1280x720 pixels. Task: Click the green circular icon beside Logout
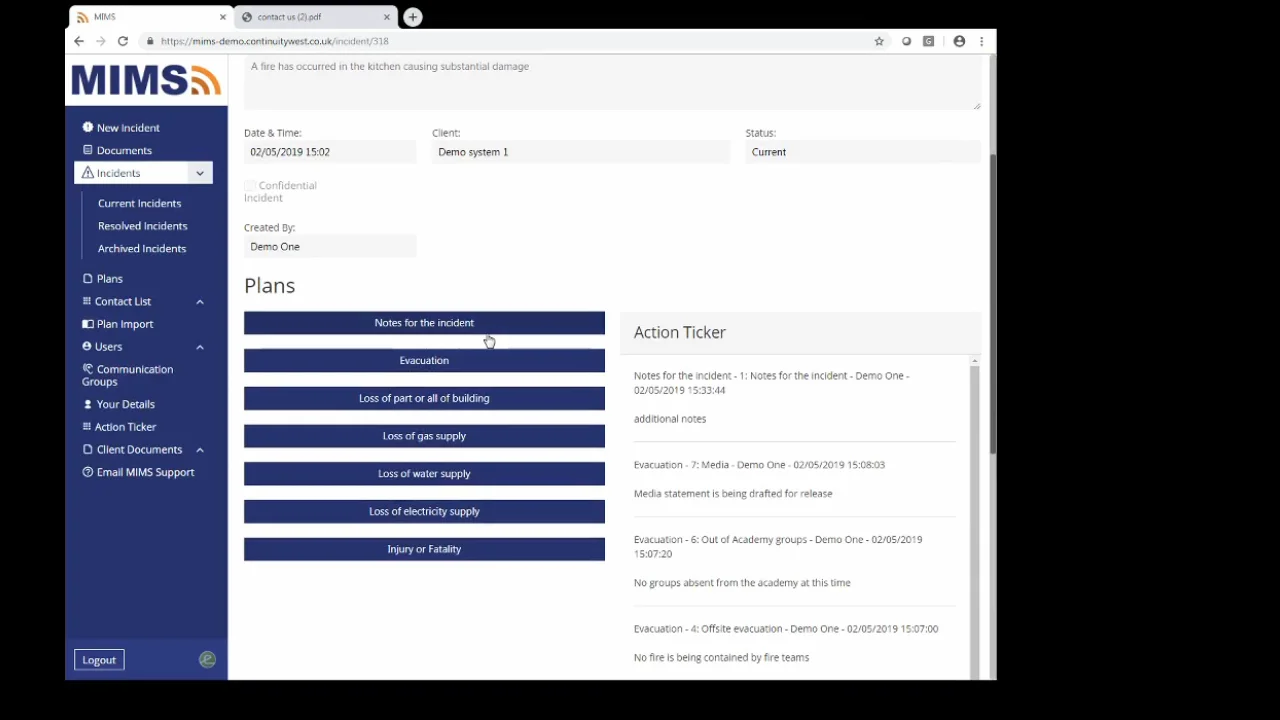pyautogui.click(x=207, y=659)
